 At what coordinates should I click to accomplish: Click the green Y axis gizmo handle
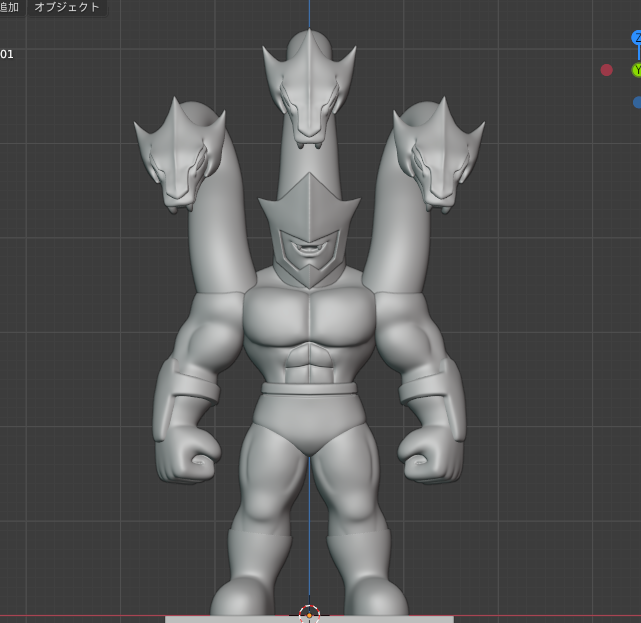[637, 70]
